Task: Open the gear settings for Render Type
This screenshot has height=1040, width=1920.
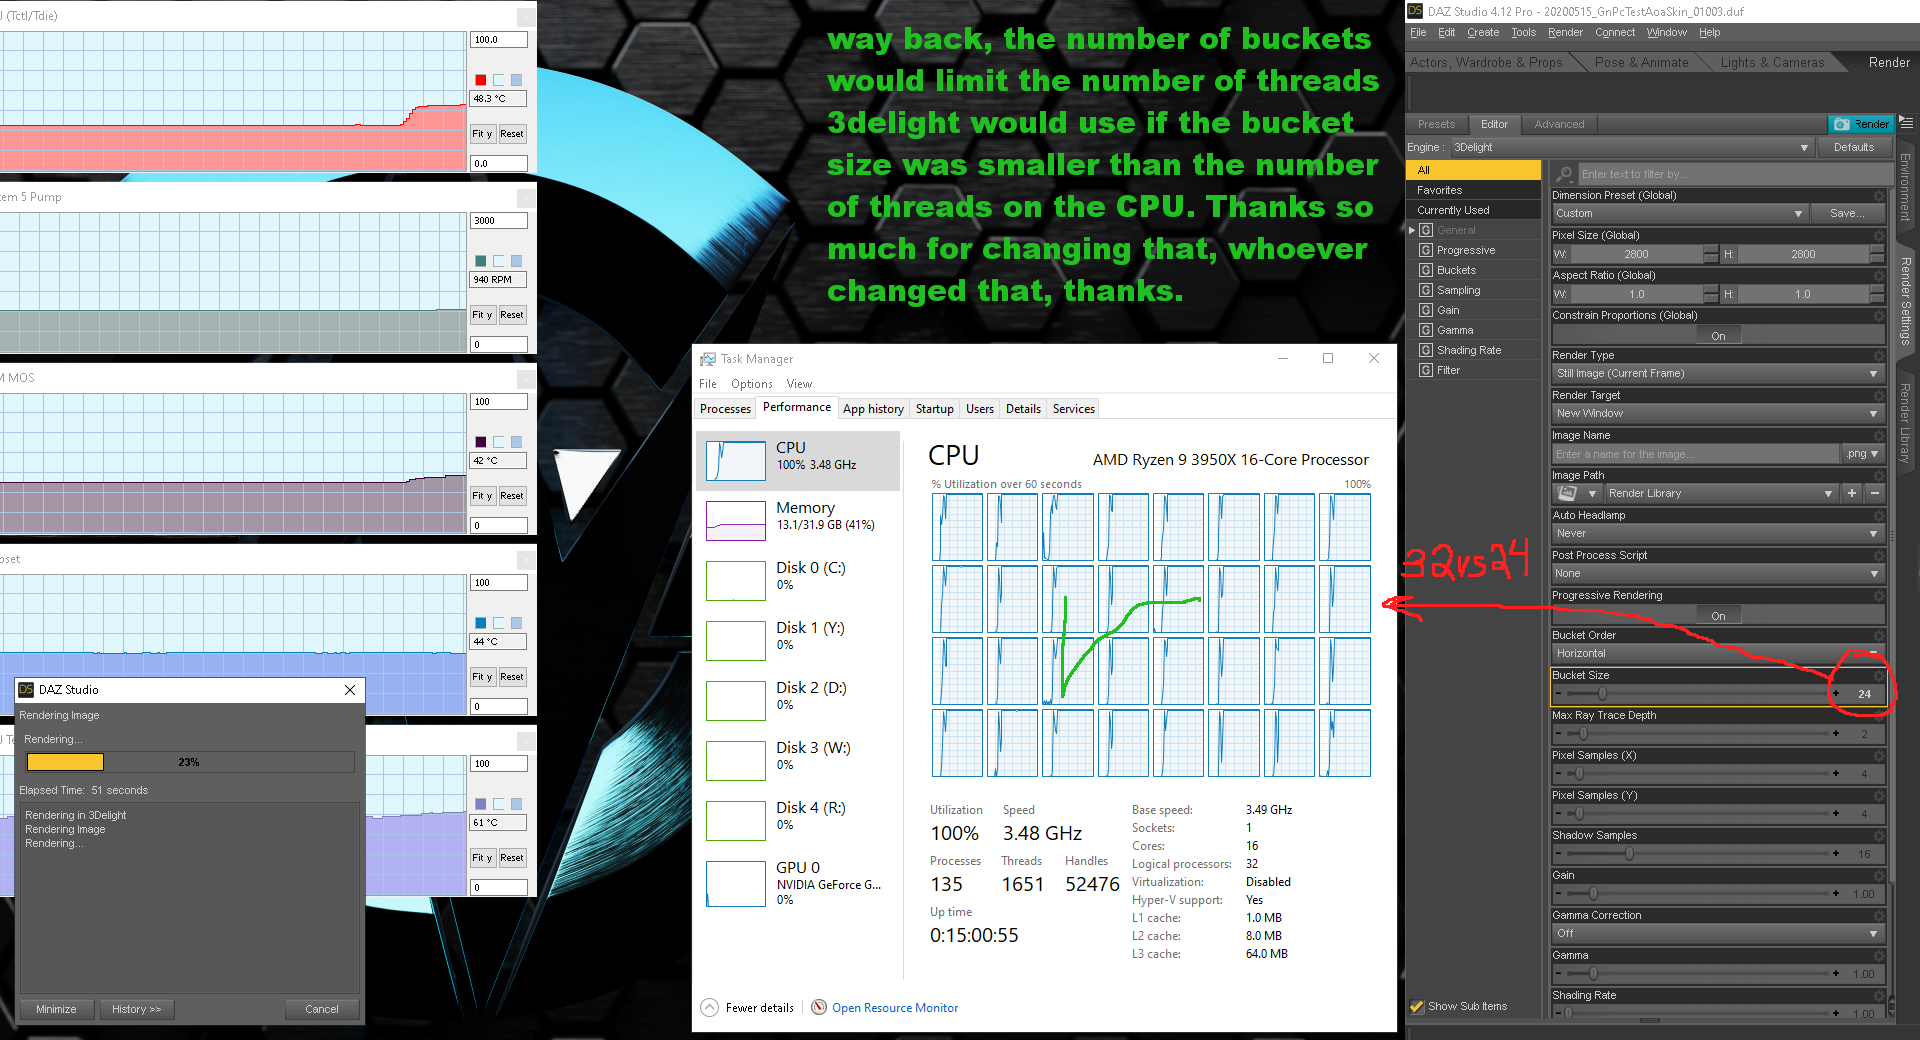Action: [x=1878, y=355]
